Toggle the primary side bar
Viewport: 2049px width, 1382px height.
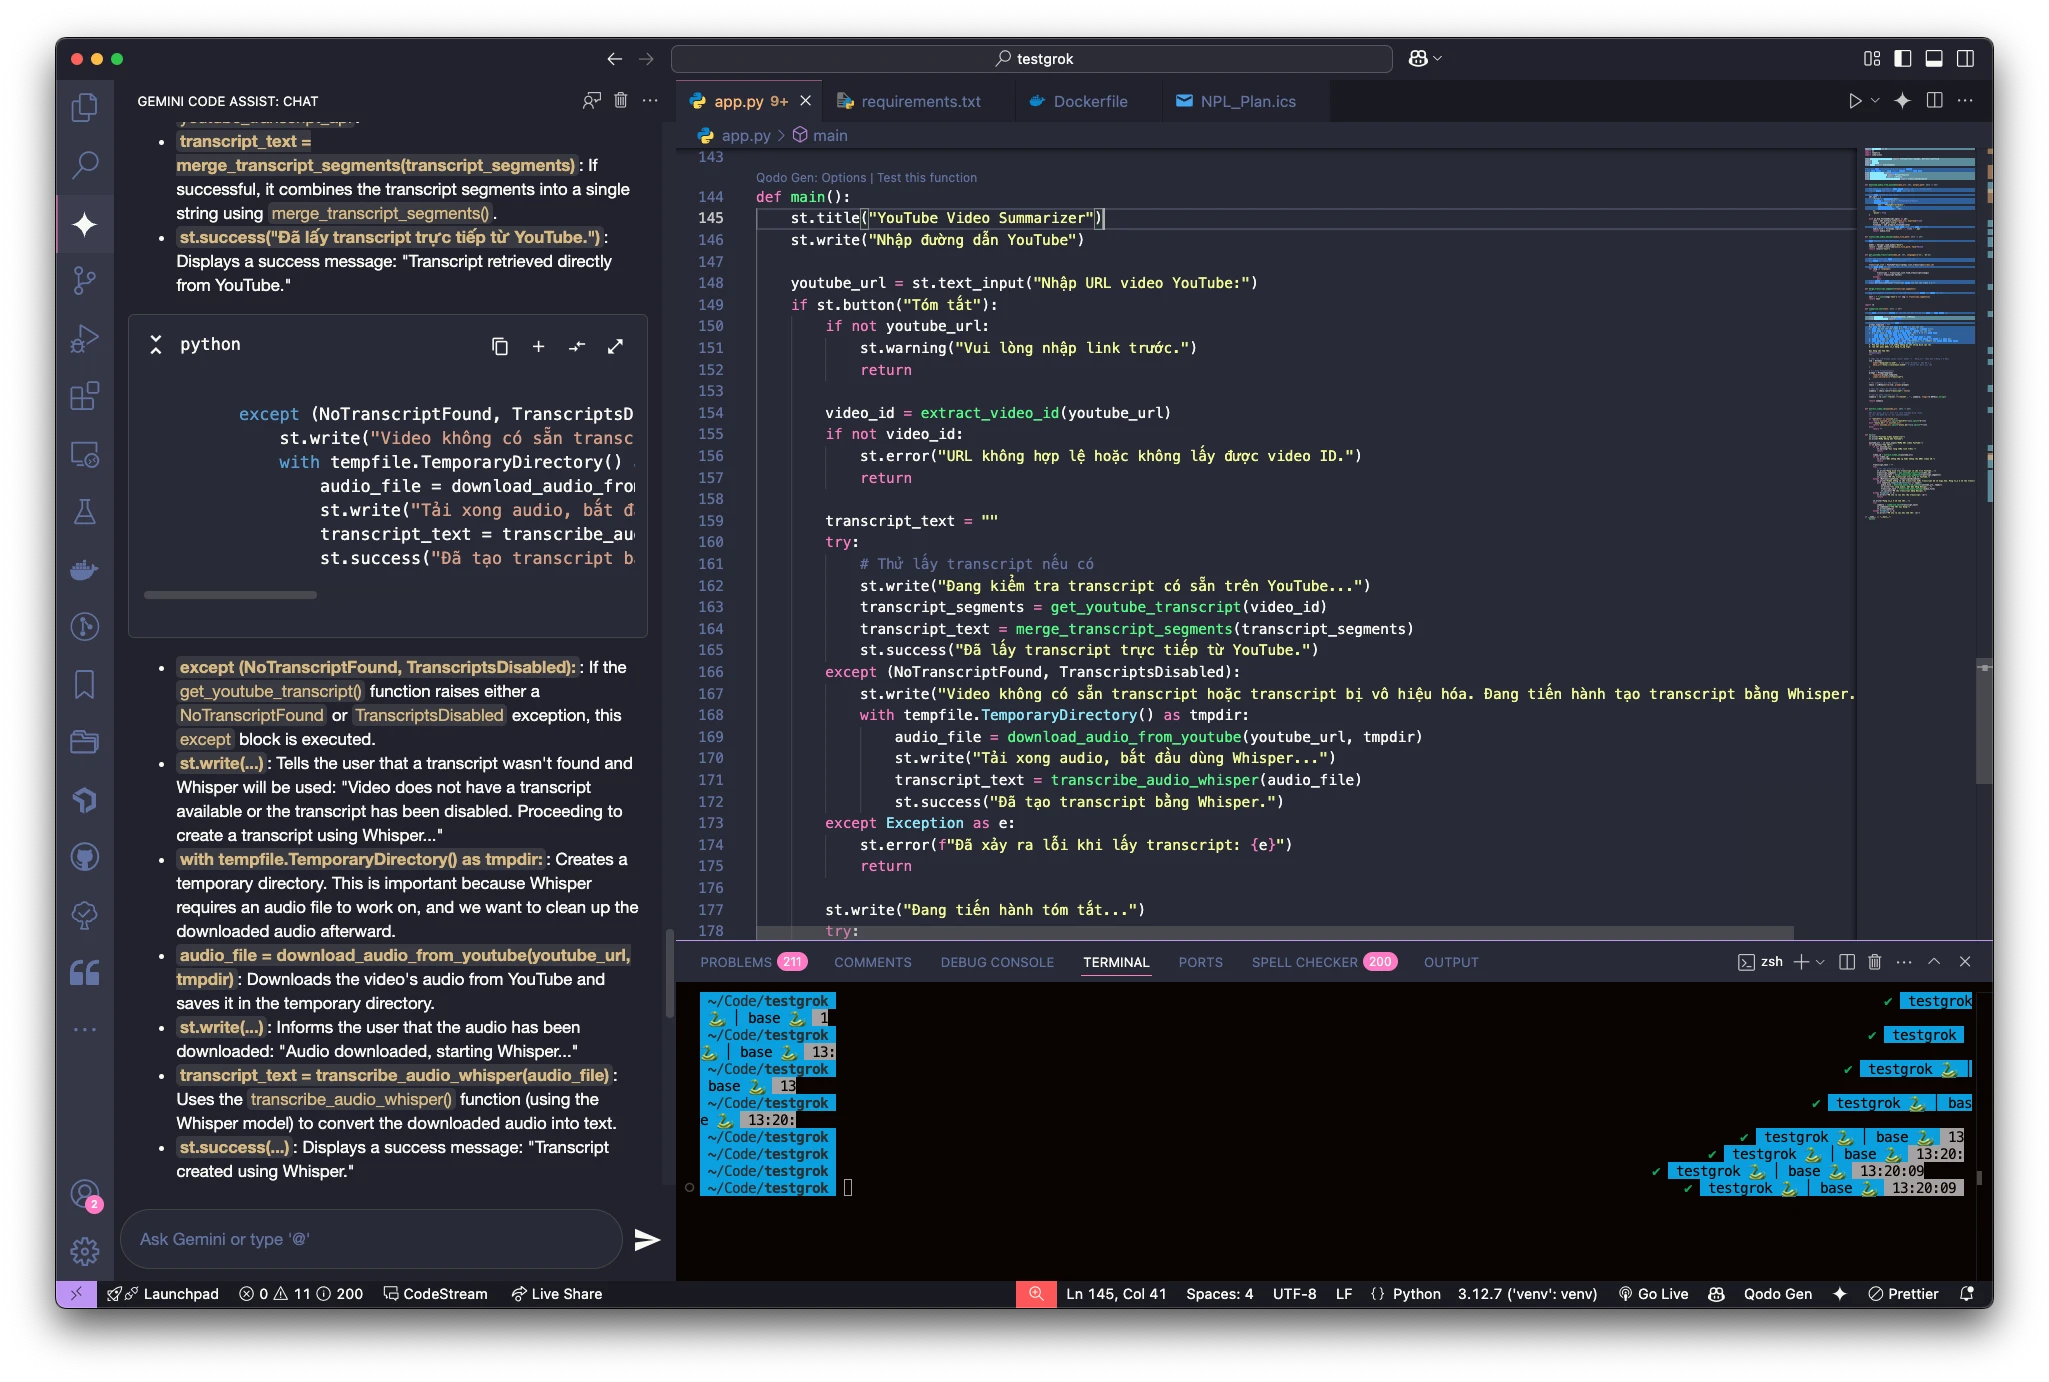click(1903, 59)
